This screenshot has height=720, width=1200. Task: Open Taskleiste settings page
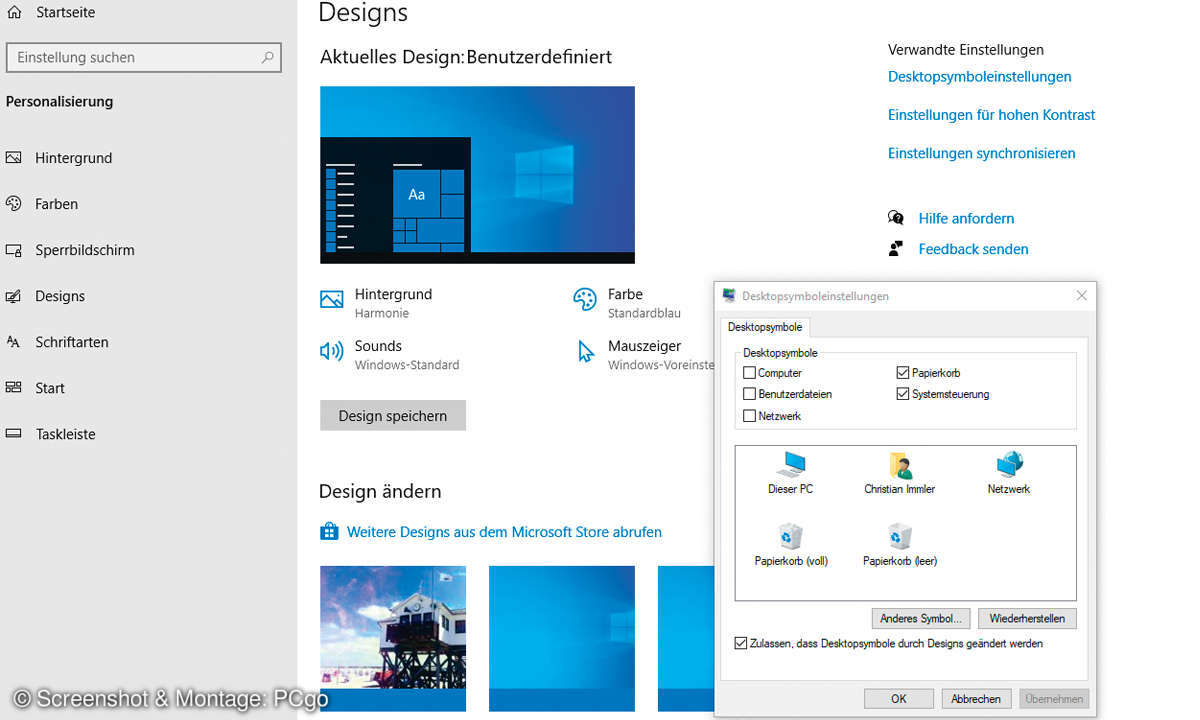pos(65,434)
